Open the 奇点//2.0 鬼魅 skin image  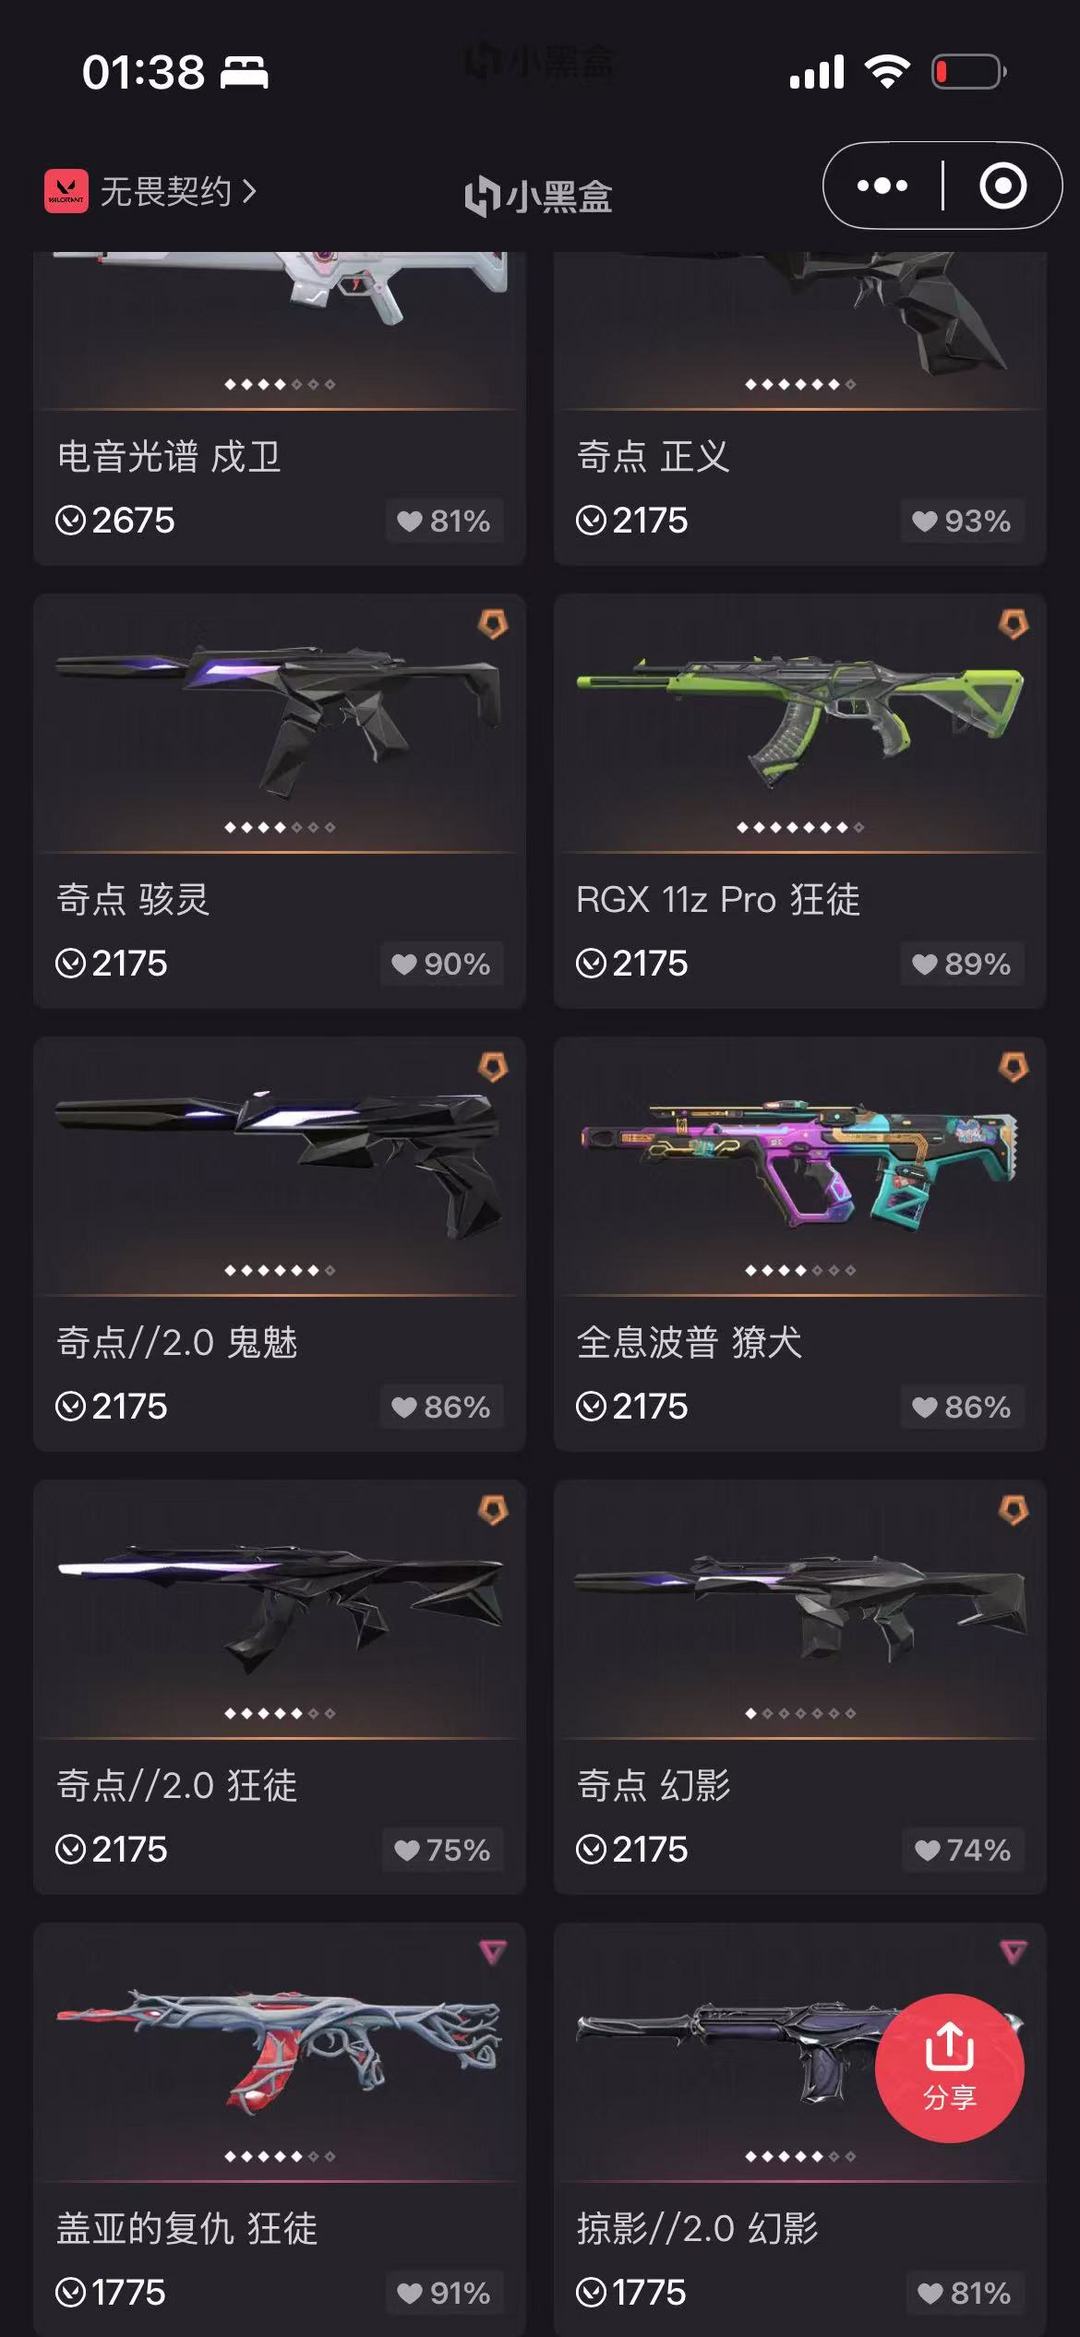pyautogui.click(x=280, y=1165)
